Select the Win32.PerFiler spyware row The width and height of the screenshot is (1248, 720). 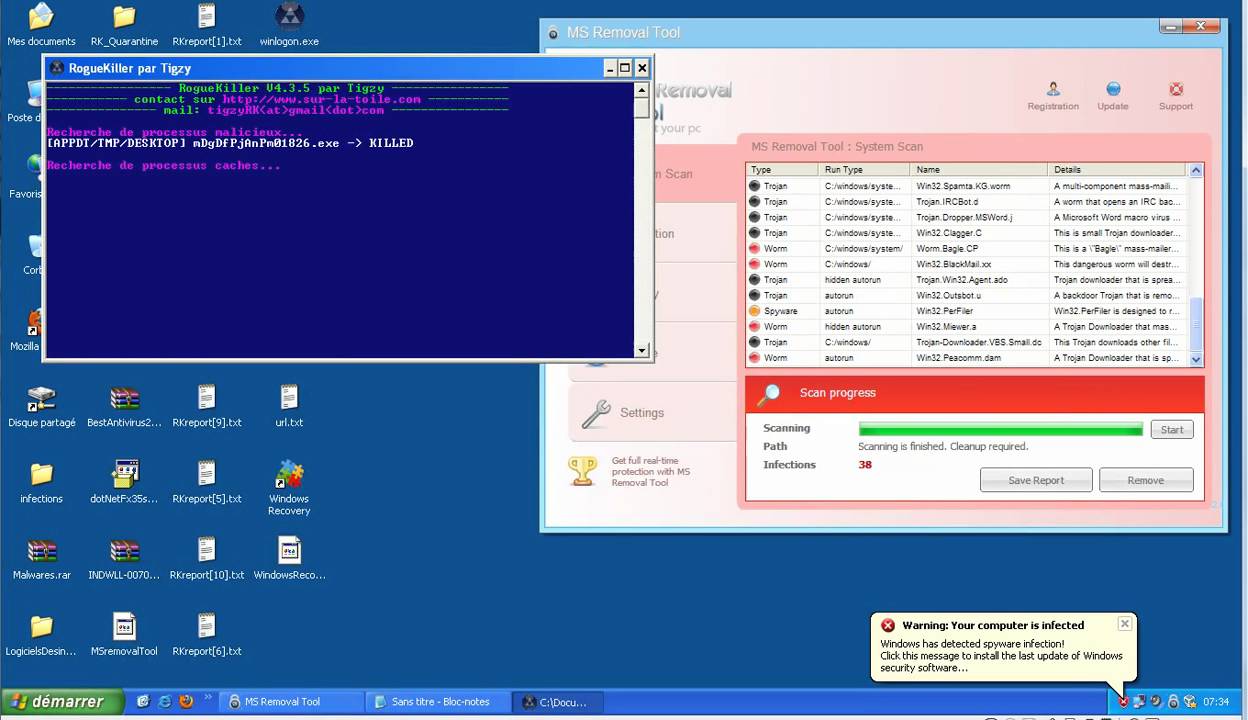966,311
